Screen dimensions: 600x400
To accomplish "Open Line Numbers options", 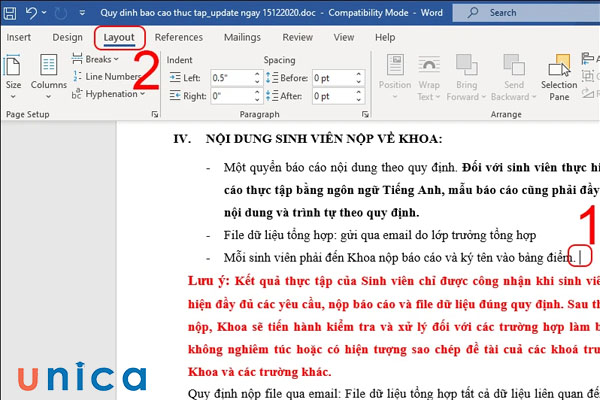I will (106, 77).
